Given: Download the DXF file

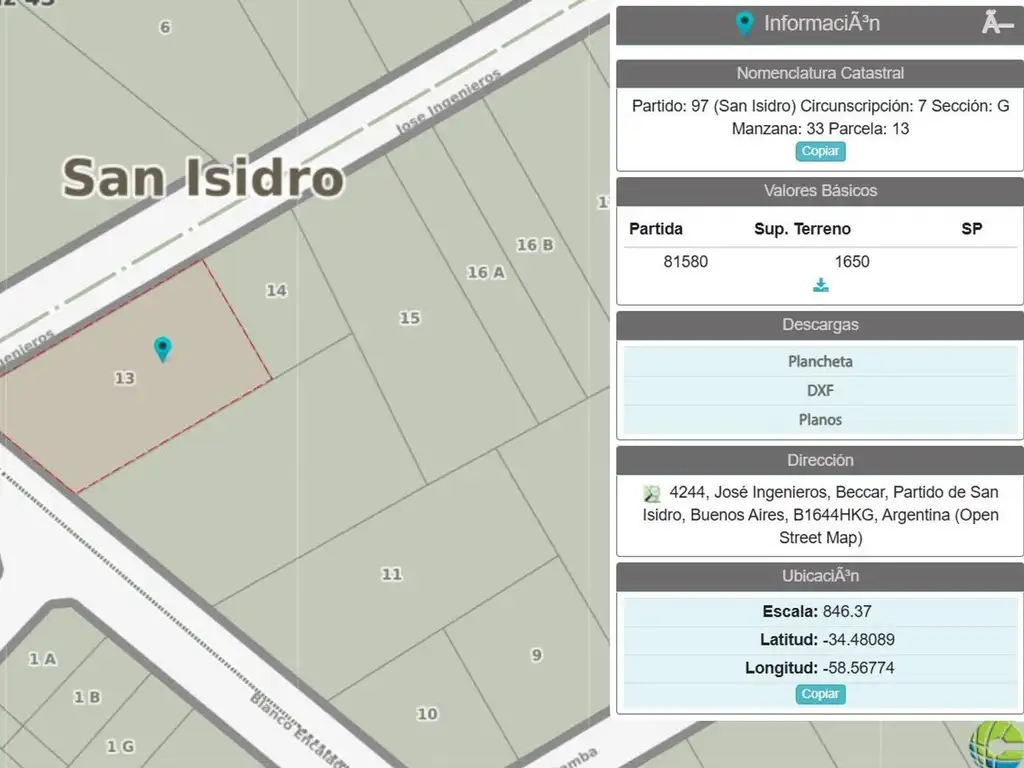Looking at the screenshot, I should point(820,391).
